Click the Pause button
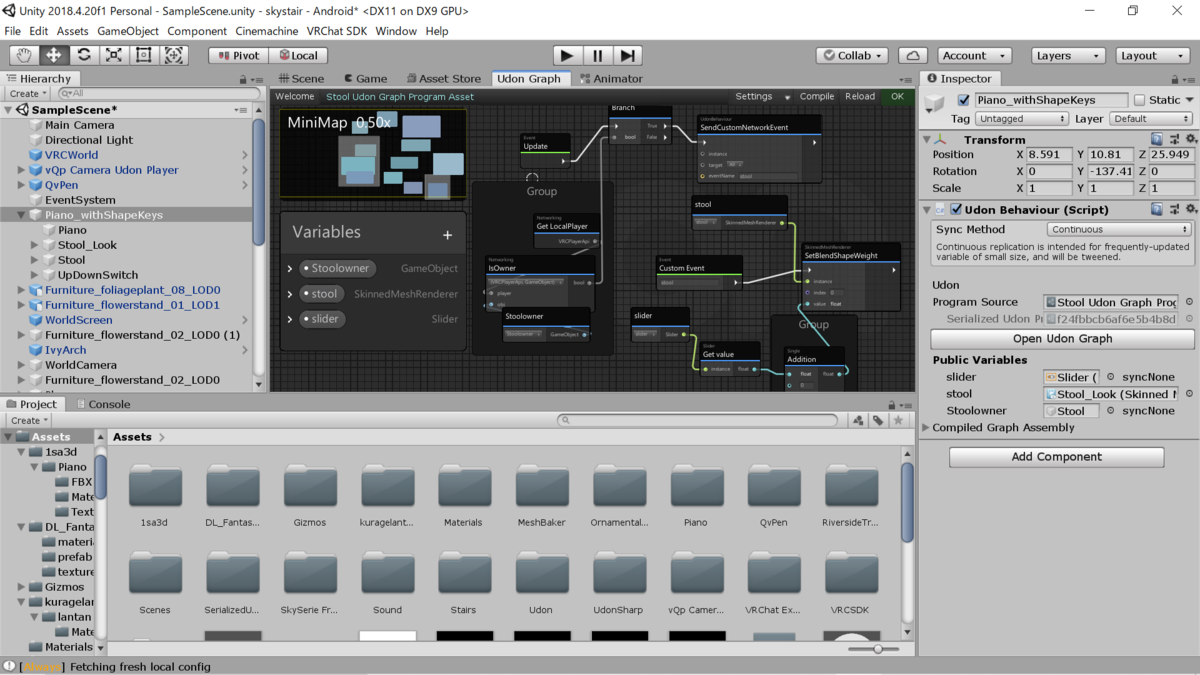This screenshot has height=675, width=1200. [597, 56]
